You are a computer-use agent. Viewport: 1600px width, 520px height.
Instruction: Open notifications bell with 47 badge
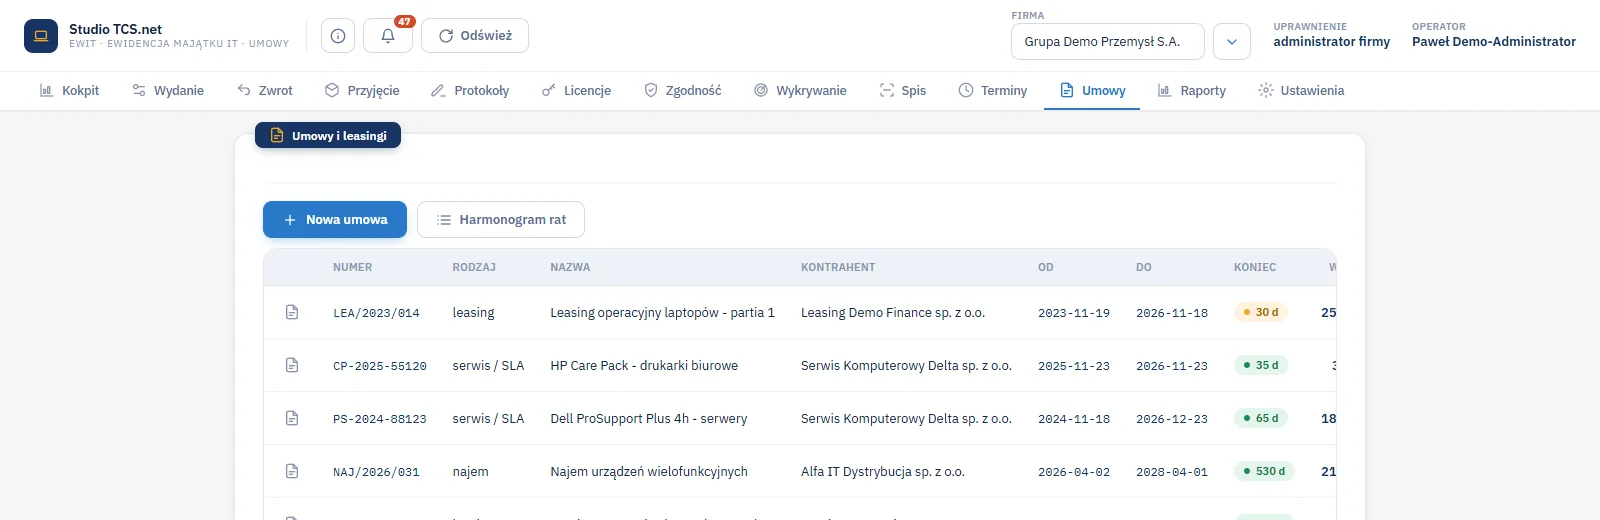click(x=388, y=36)
